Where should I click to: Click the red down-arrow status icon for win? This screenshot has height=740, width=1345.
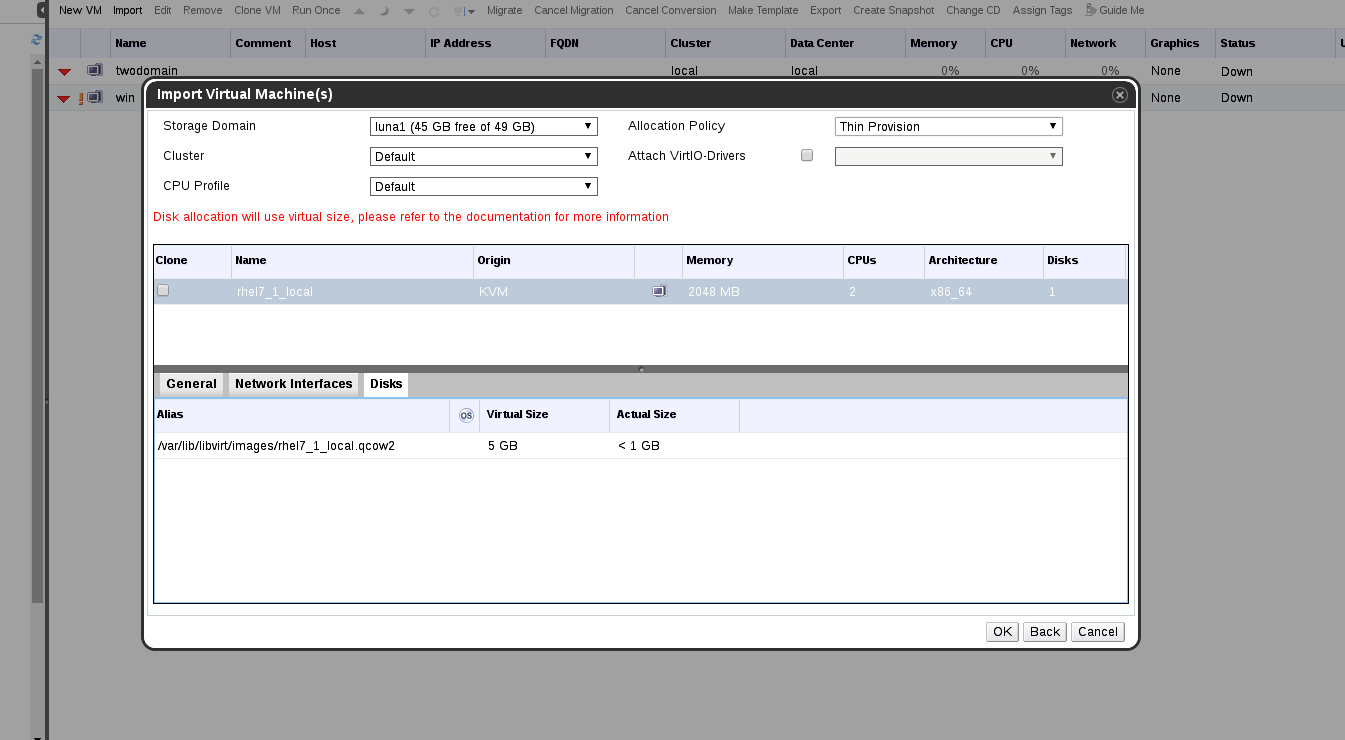point(64,98)
